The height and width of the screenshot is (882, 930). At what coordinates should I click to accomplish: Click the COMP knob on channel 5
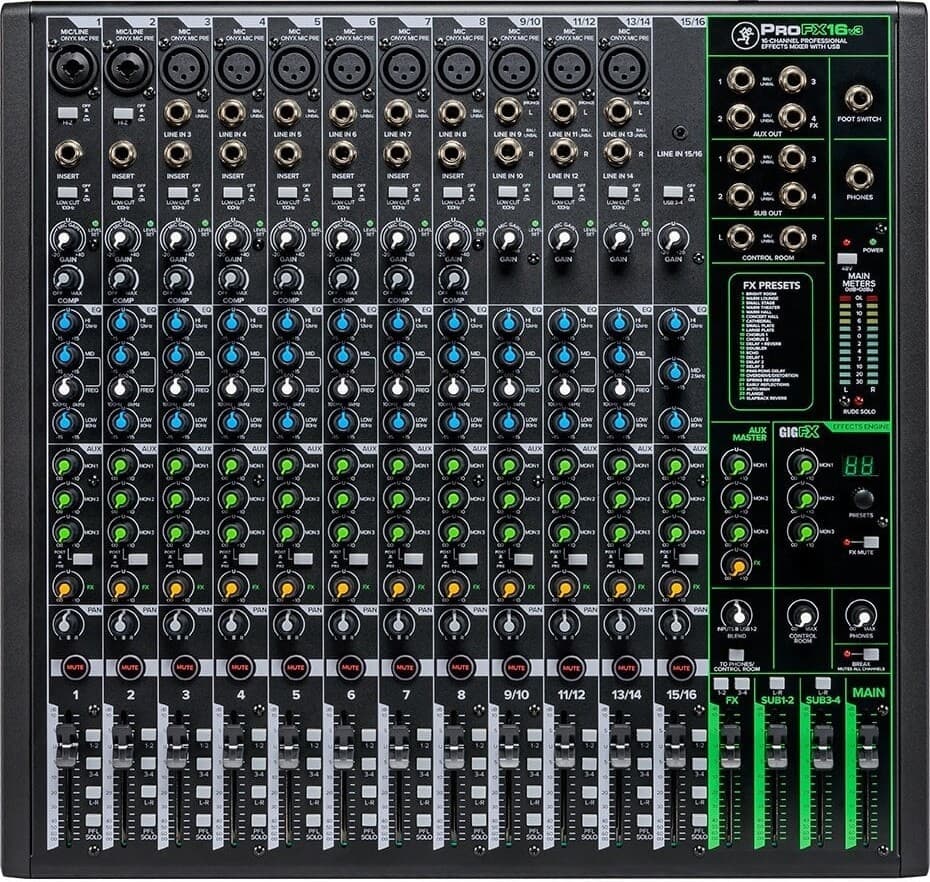[x=288, y=278]
